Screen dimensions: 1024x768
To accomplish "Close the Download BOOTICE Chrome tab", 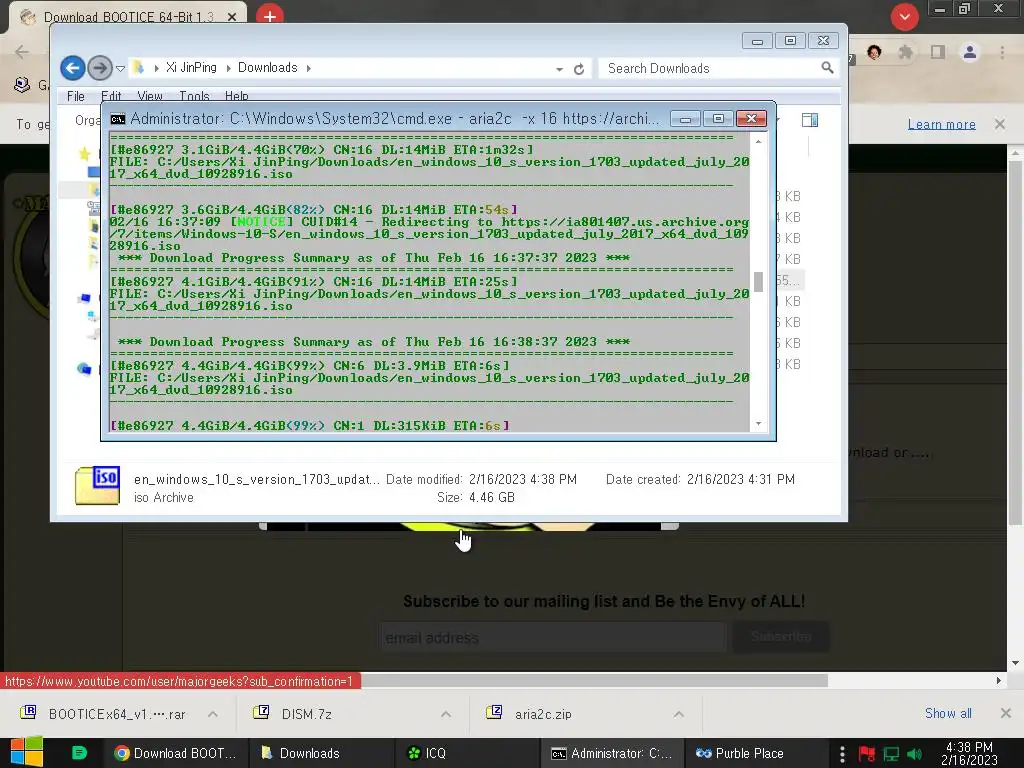I will pyautogui.click(x=232, y=17).
